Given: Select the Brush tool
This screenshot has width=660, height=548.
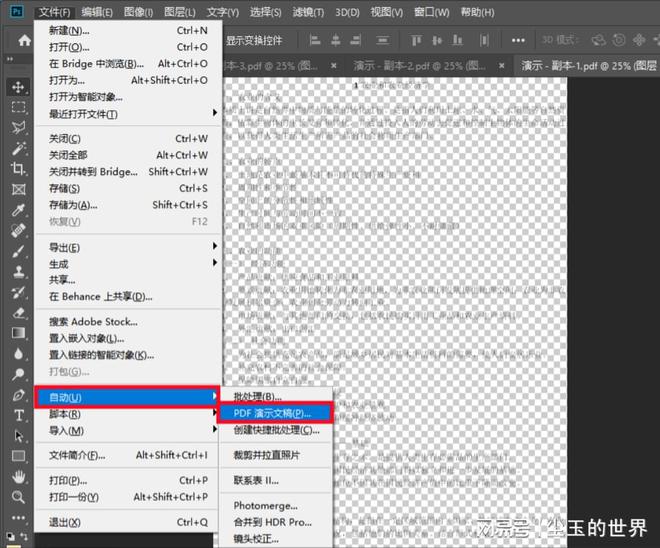Looking at the screenshot, I should point(18,251).
